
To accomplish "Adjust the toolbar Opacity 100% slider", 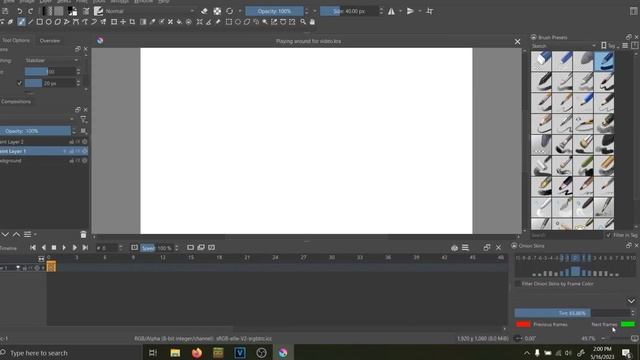I will (274, 11).
